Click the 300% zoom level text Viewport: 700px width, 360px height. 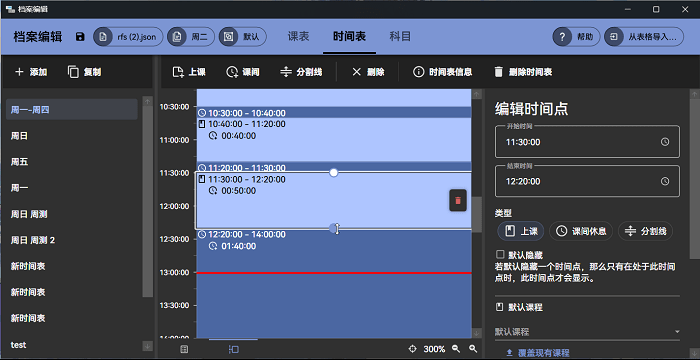[434, 349]
